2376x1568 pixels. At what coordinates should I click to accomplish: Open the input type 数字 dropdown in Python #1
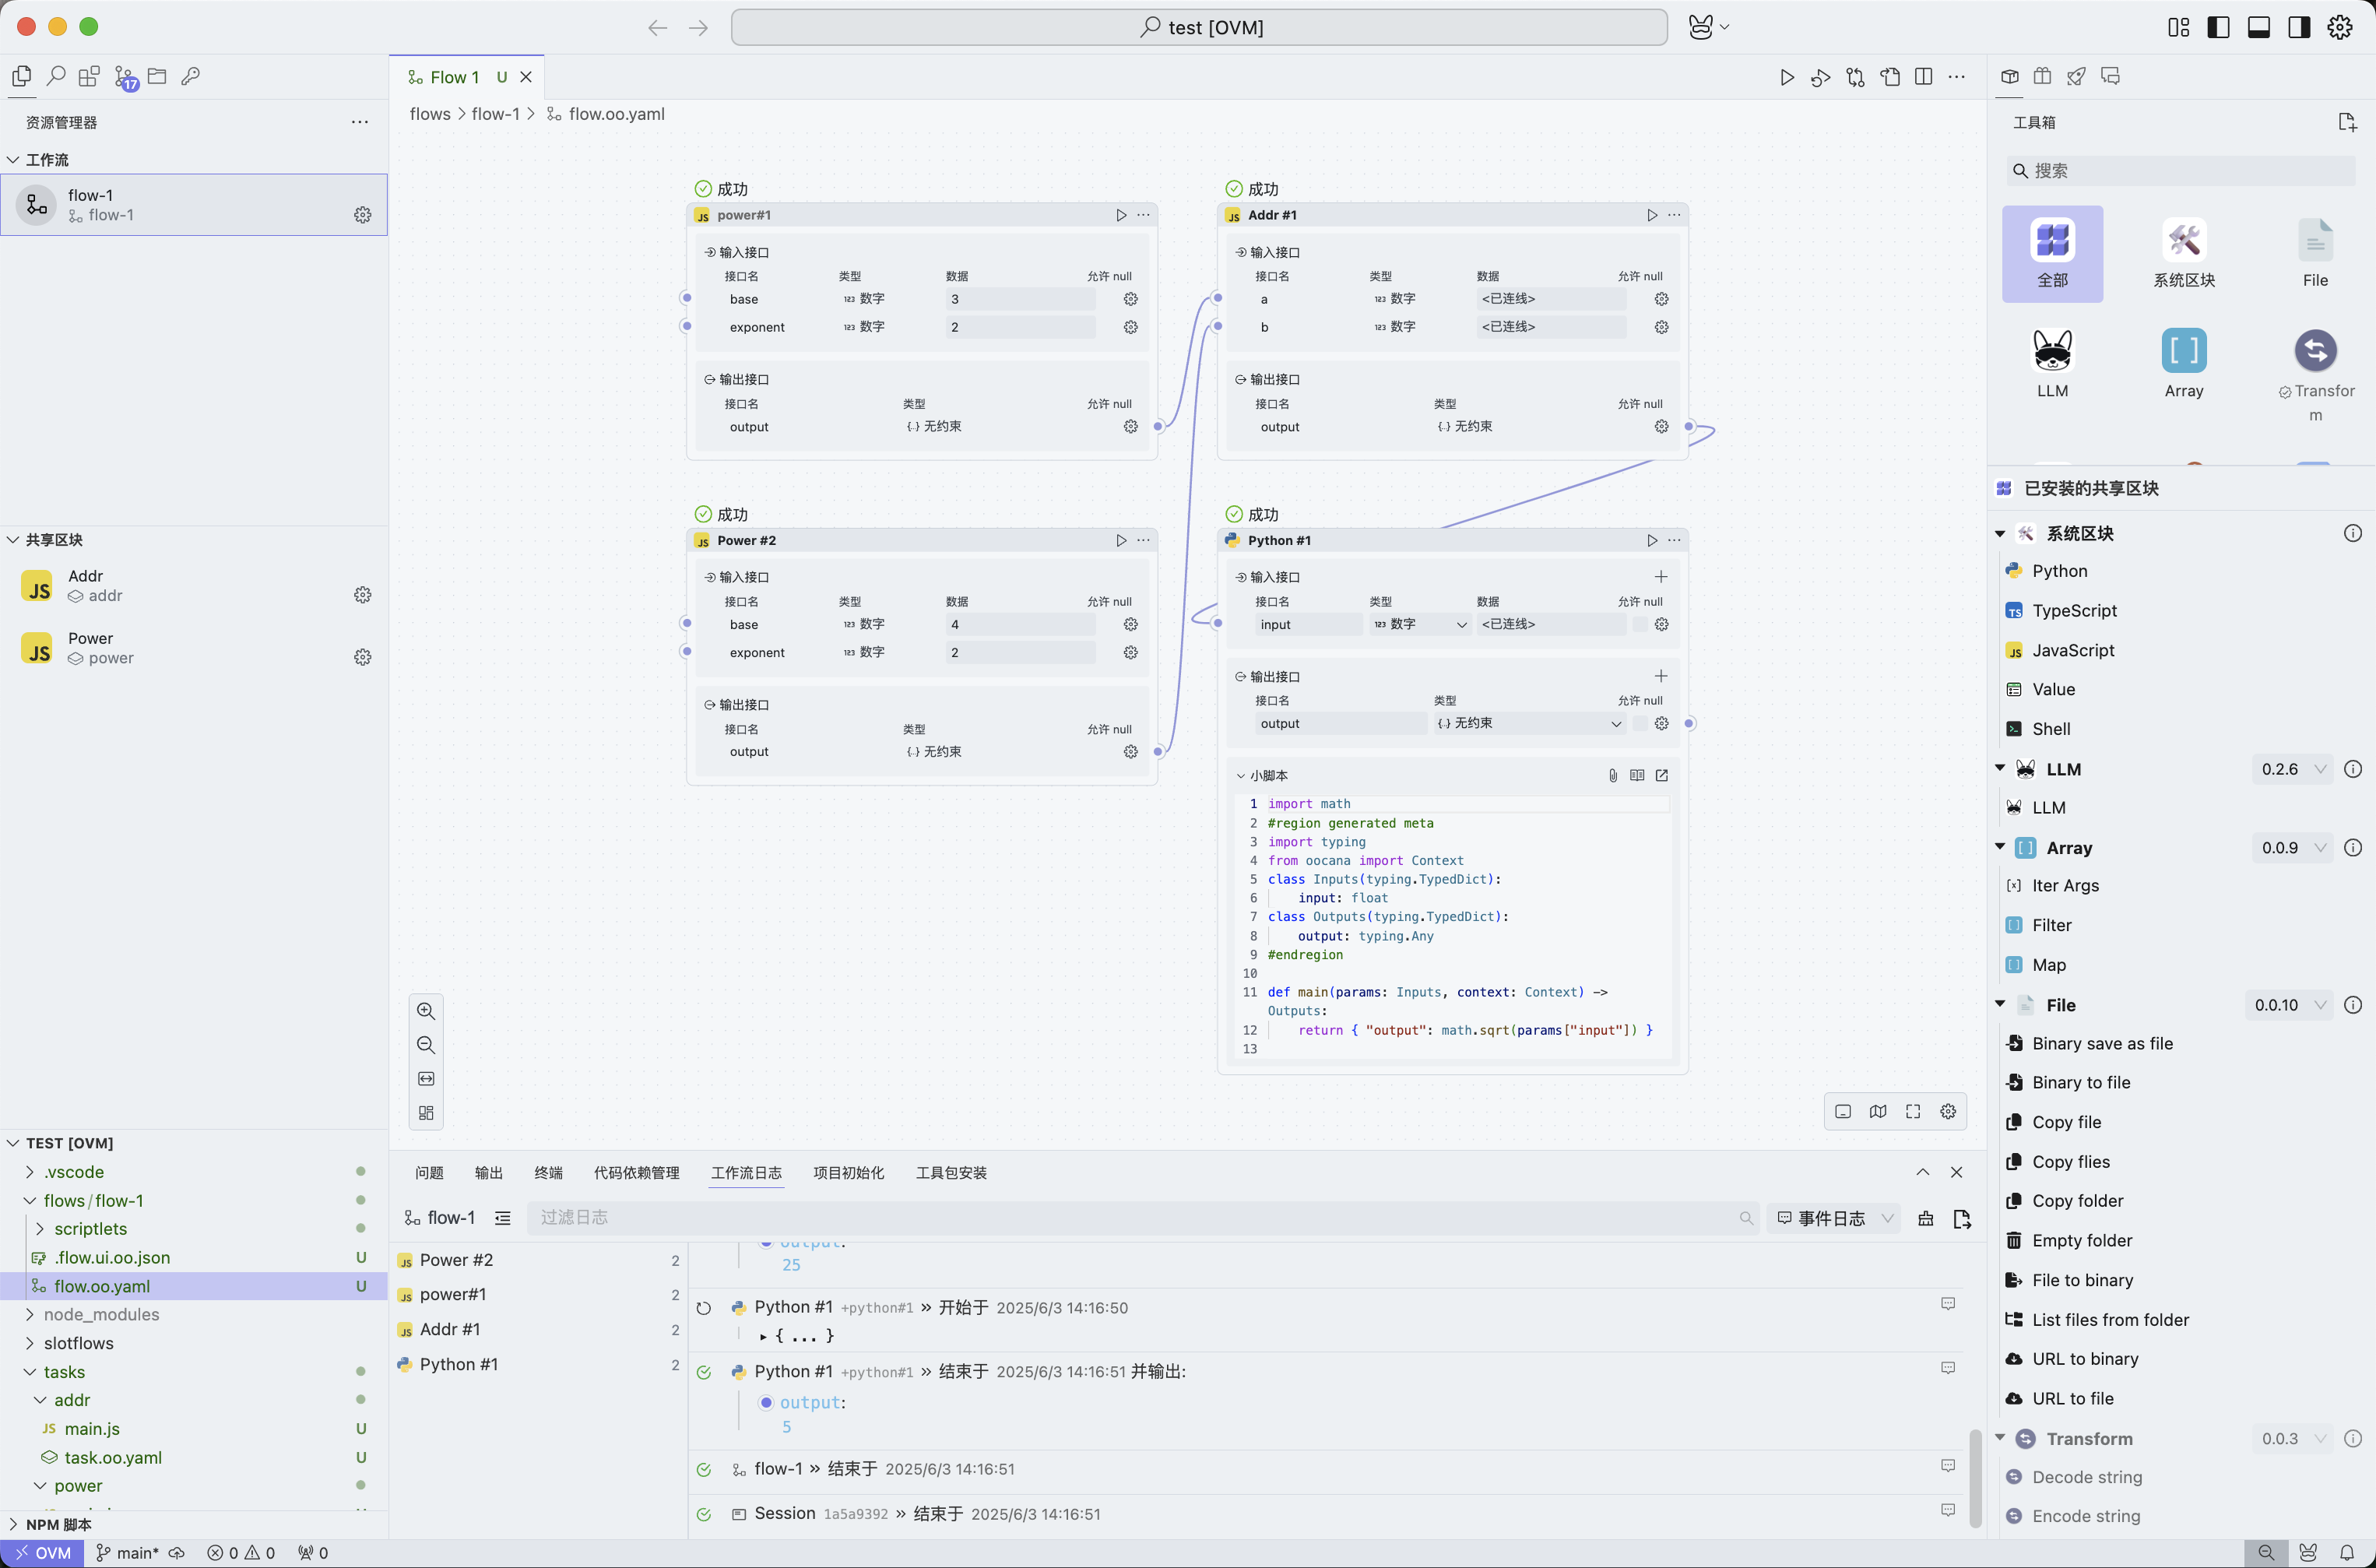coord(1420,624)
